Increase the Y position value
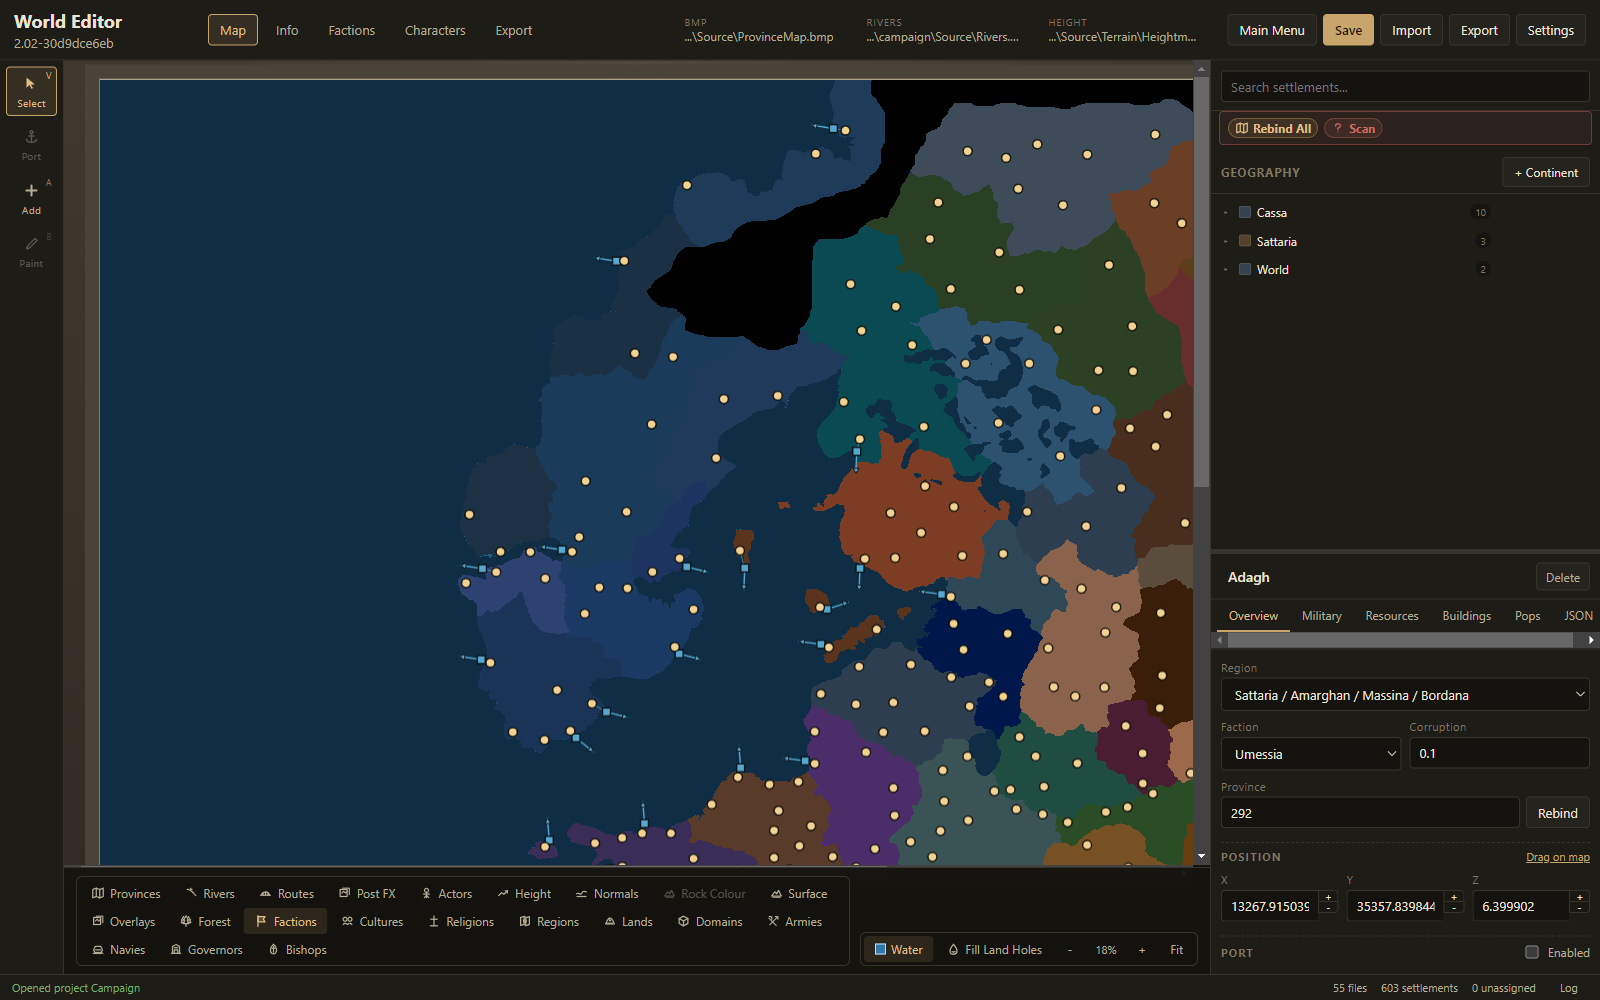 tap(1454, 899)
